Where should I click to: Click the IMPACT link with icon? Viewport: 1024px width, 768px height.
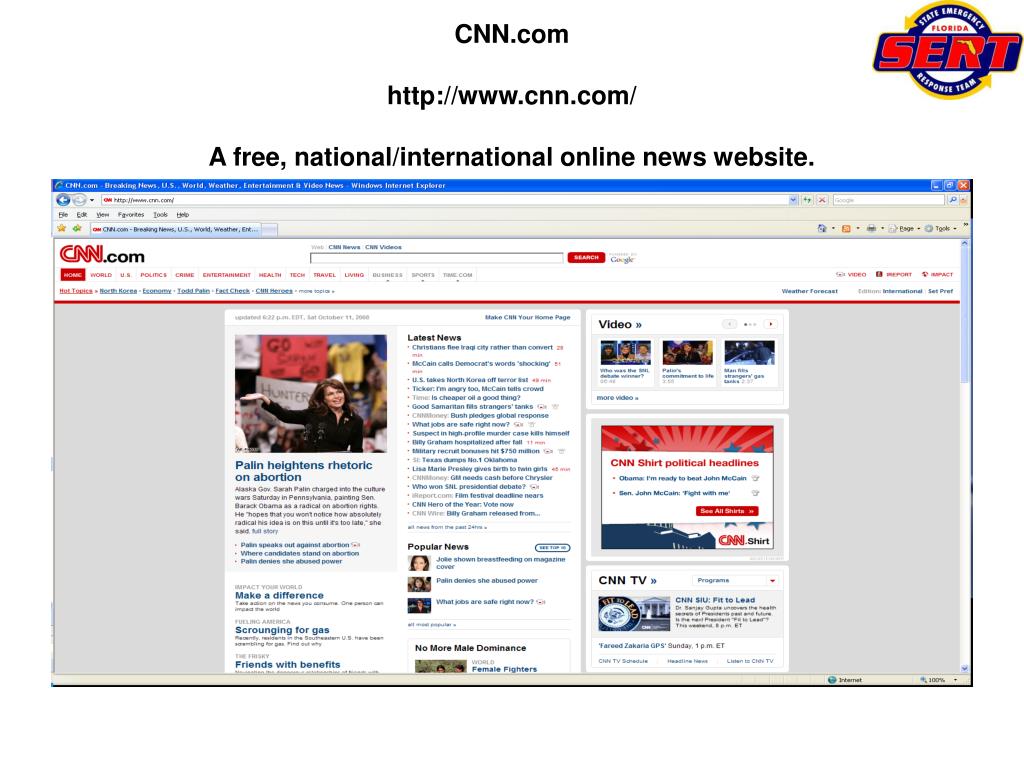pos(937,274)
